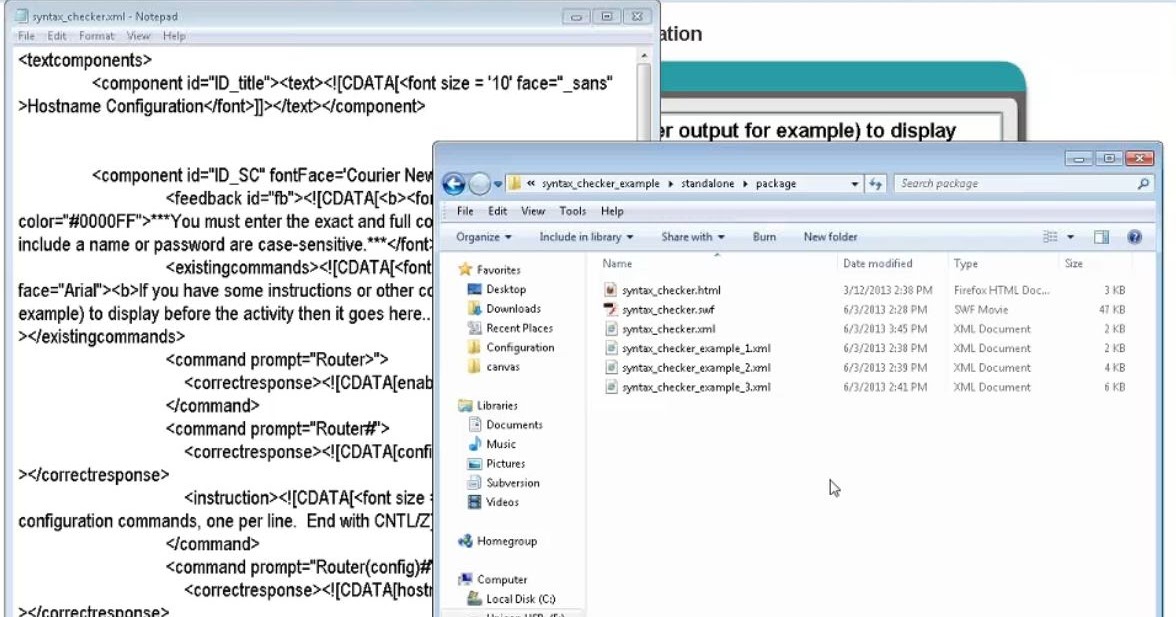Viewport: 1176px width, 617px height.
Task: Click the Explorer Forward navigation arrow
Action: coord(480,184)
